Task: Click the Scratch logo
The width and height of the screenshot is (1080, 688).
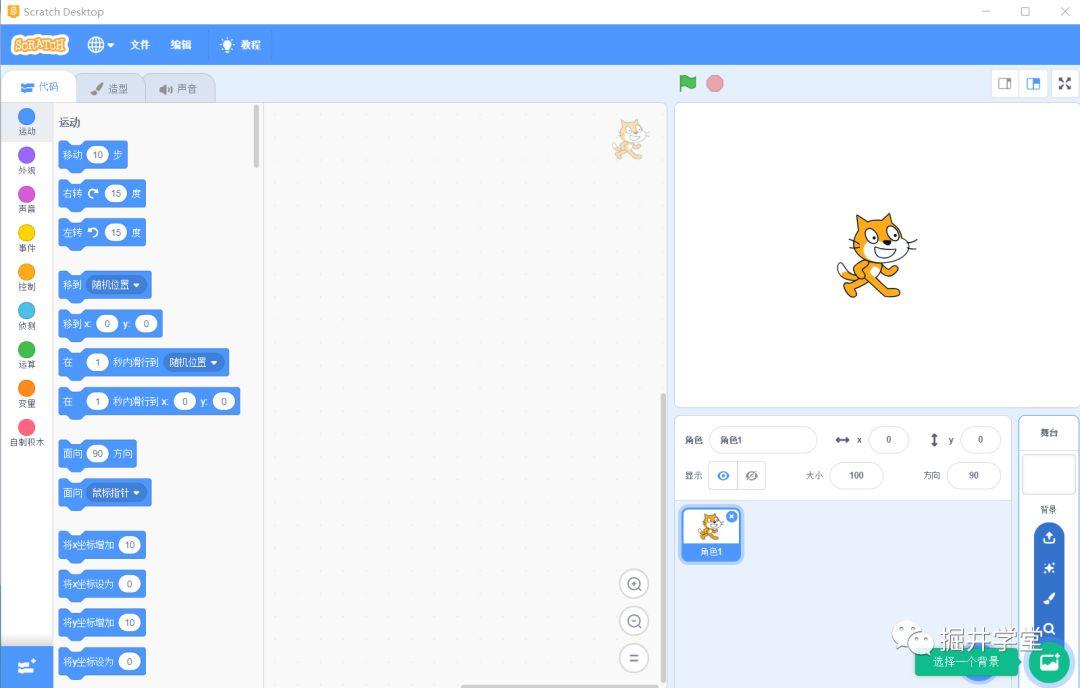Action: click(40, 45)
